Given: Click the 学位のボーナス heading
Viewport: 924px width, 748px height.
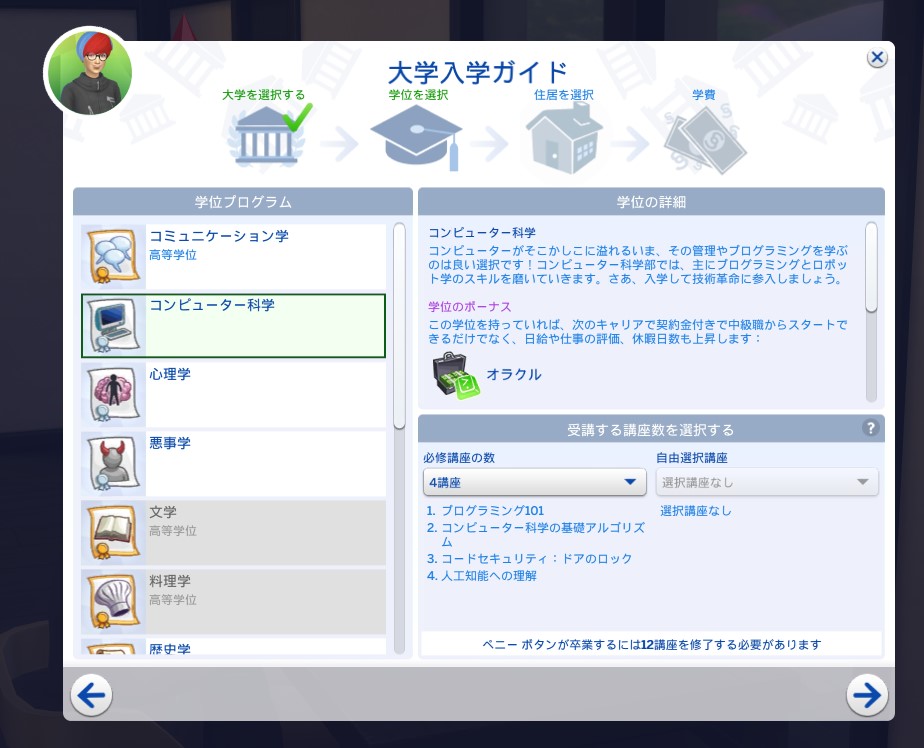Looking at the screenshot, I should [470, 307].
